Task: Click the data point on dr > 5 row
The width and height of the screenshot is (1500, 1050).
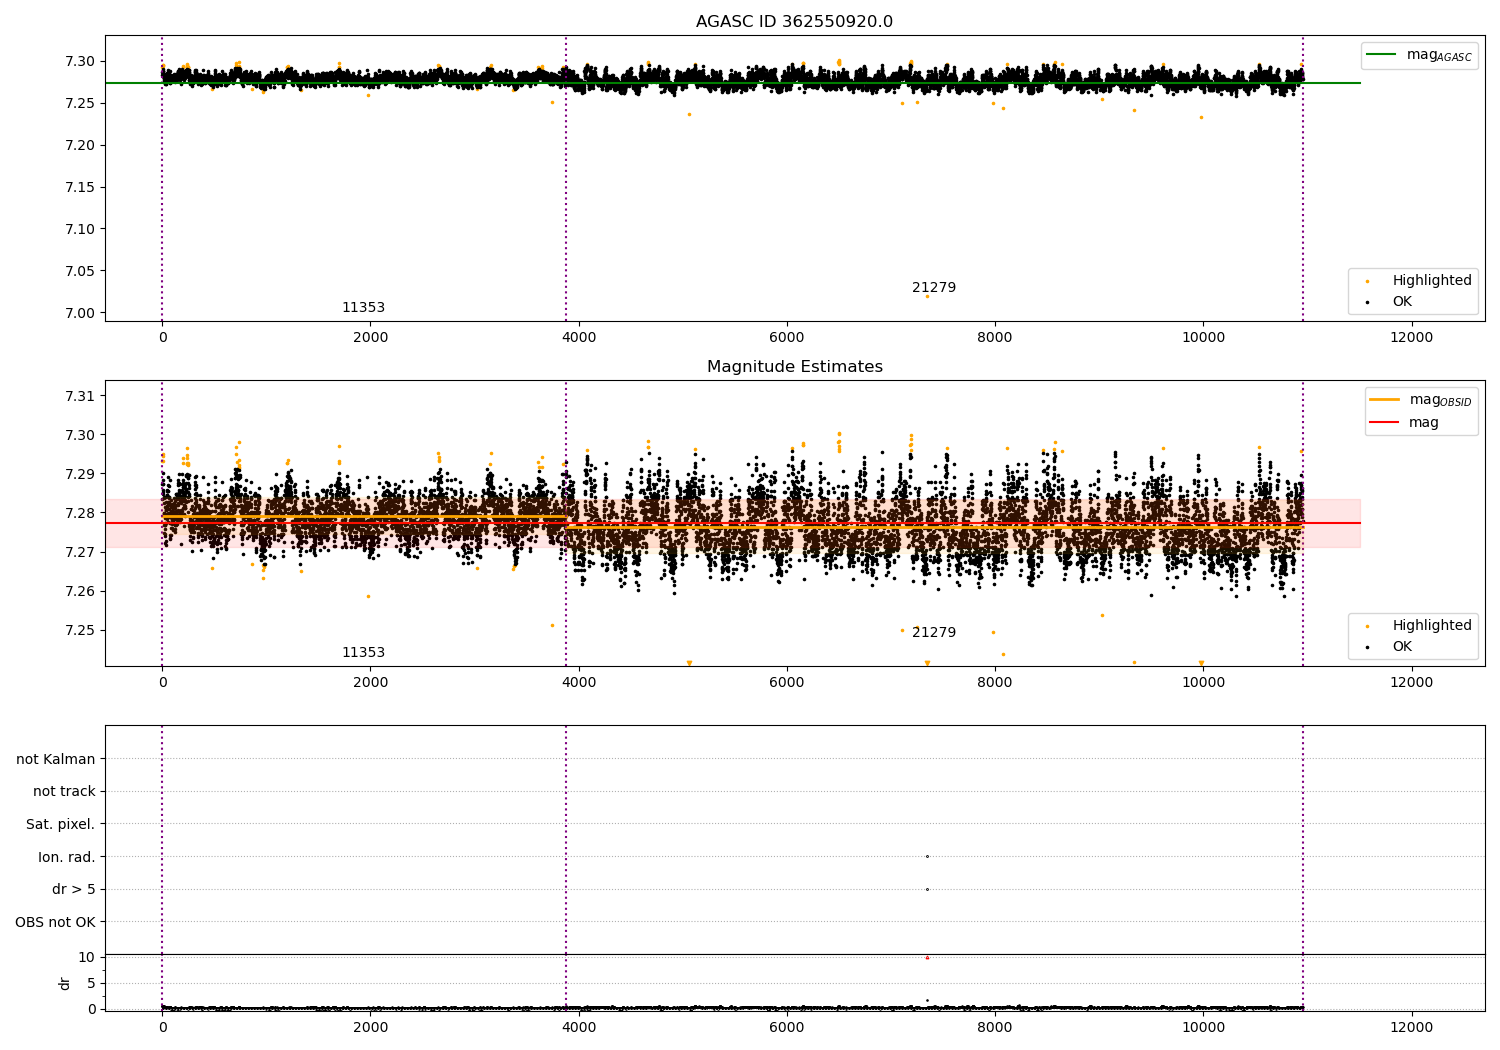Action: click(x=927, y=889)
